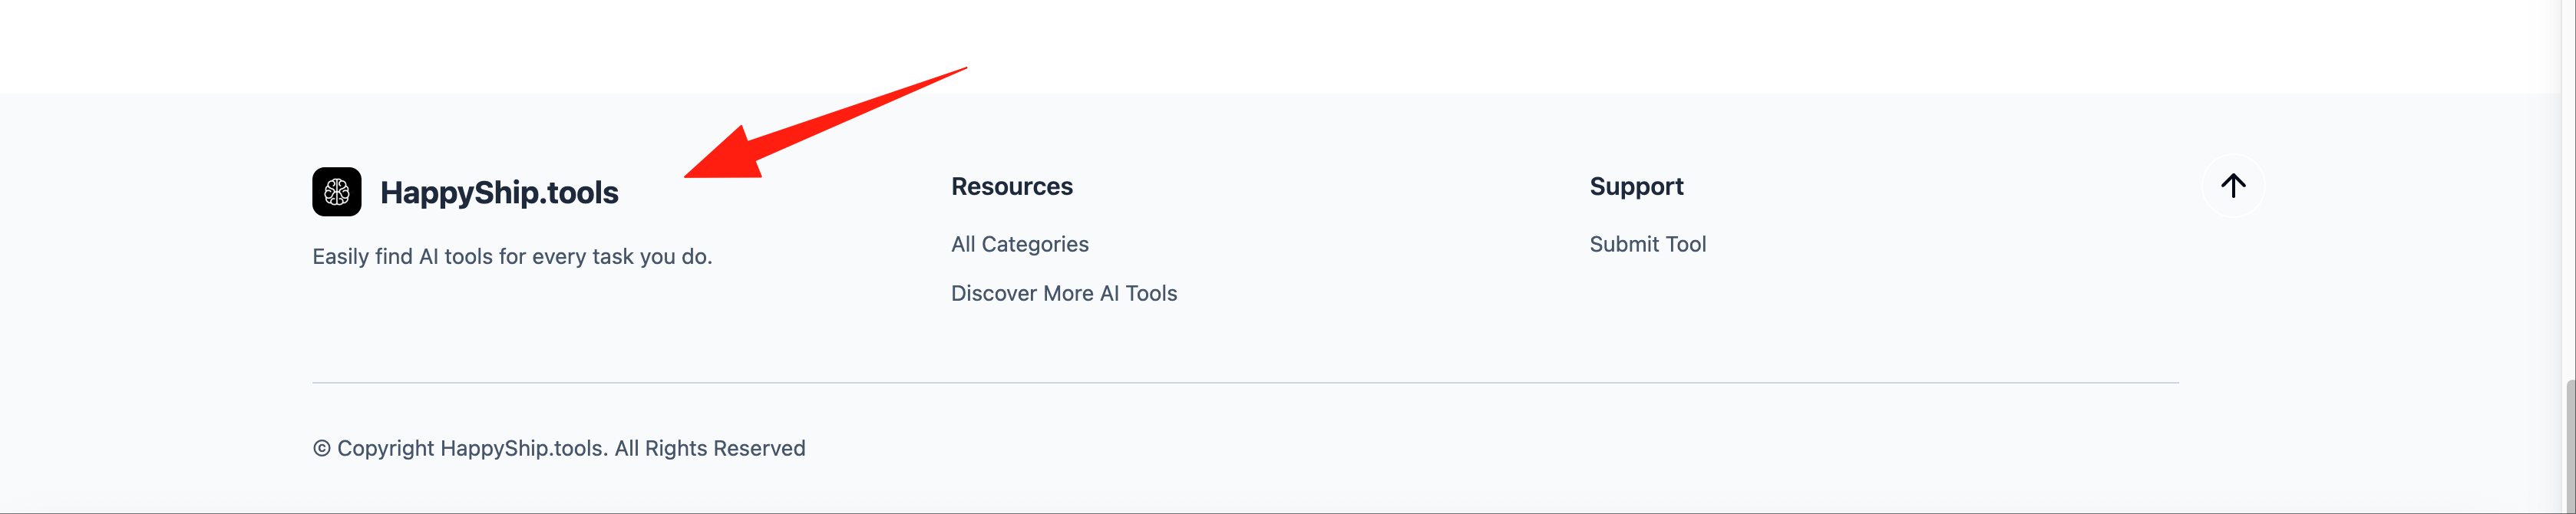
Task: Click the © symbol in the copyright line
Action: 321,449
